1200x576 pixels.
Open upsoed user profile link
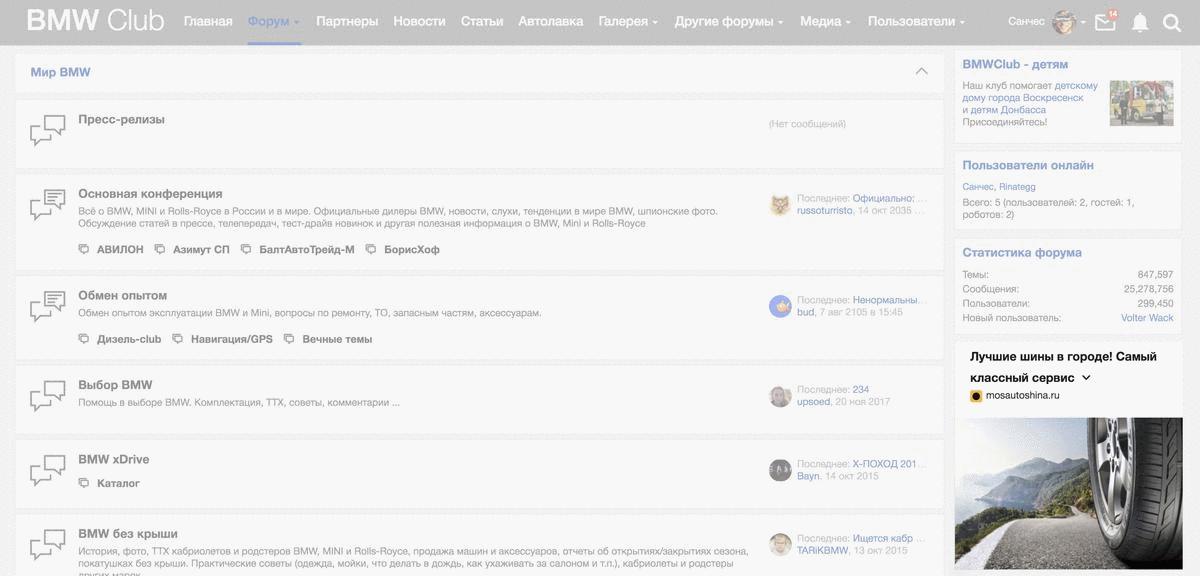coord(813,402)
